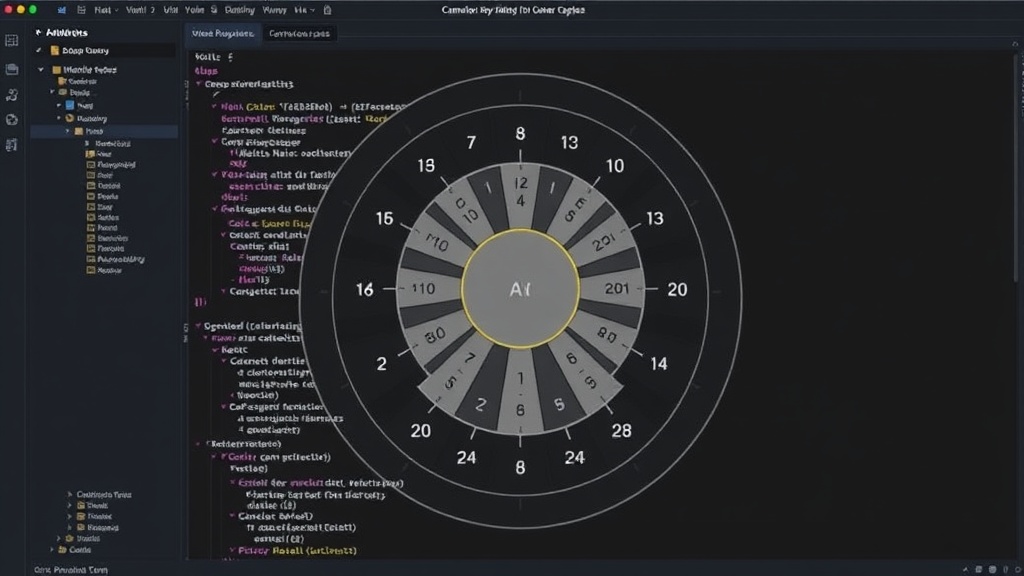
Task: Click the outer dial label "14"
Action: click(659, 364)
